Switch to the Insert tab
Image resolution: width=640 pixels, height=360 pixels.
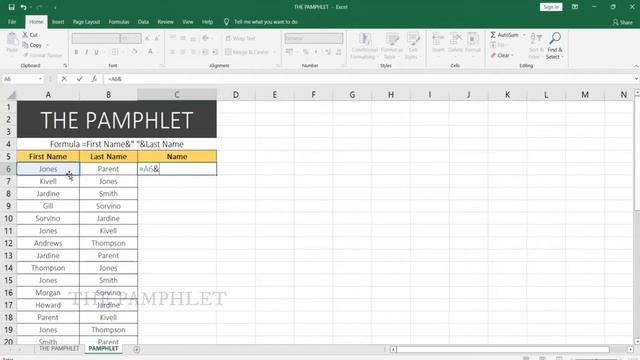pyautogui.click(x=58, y=22)
